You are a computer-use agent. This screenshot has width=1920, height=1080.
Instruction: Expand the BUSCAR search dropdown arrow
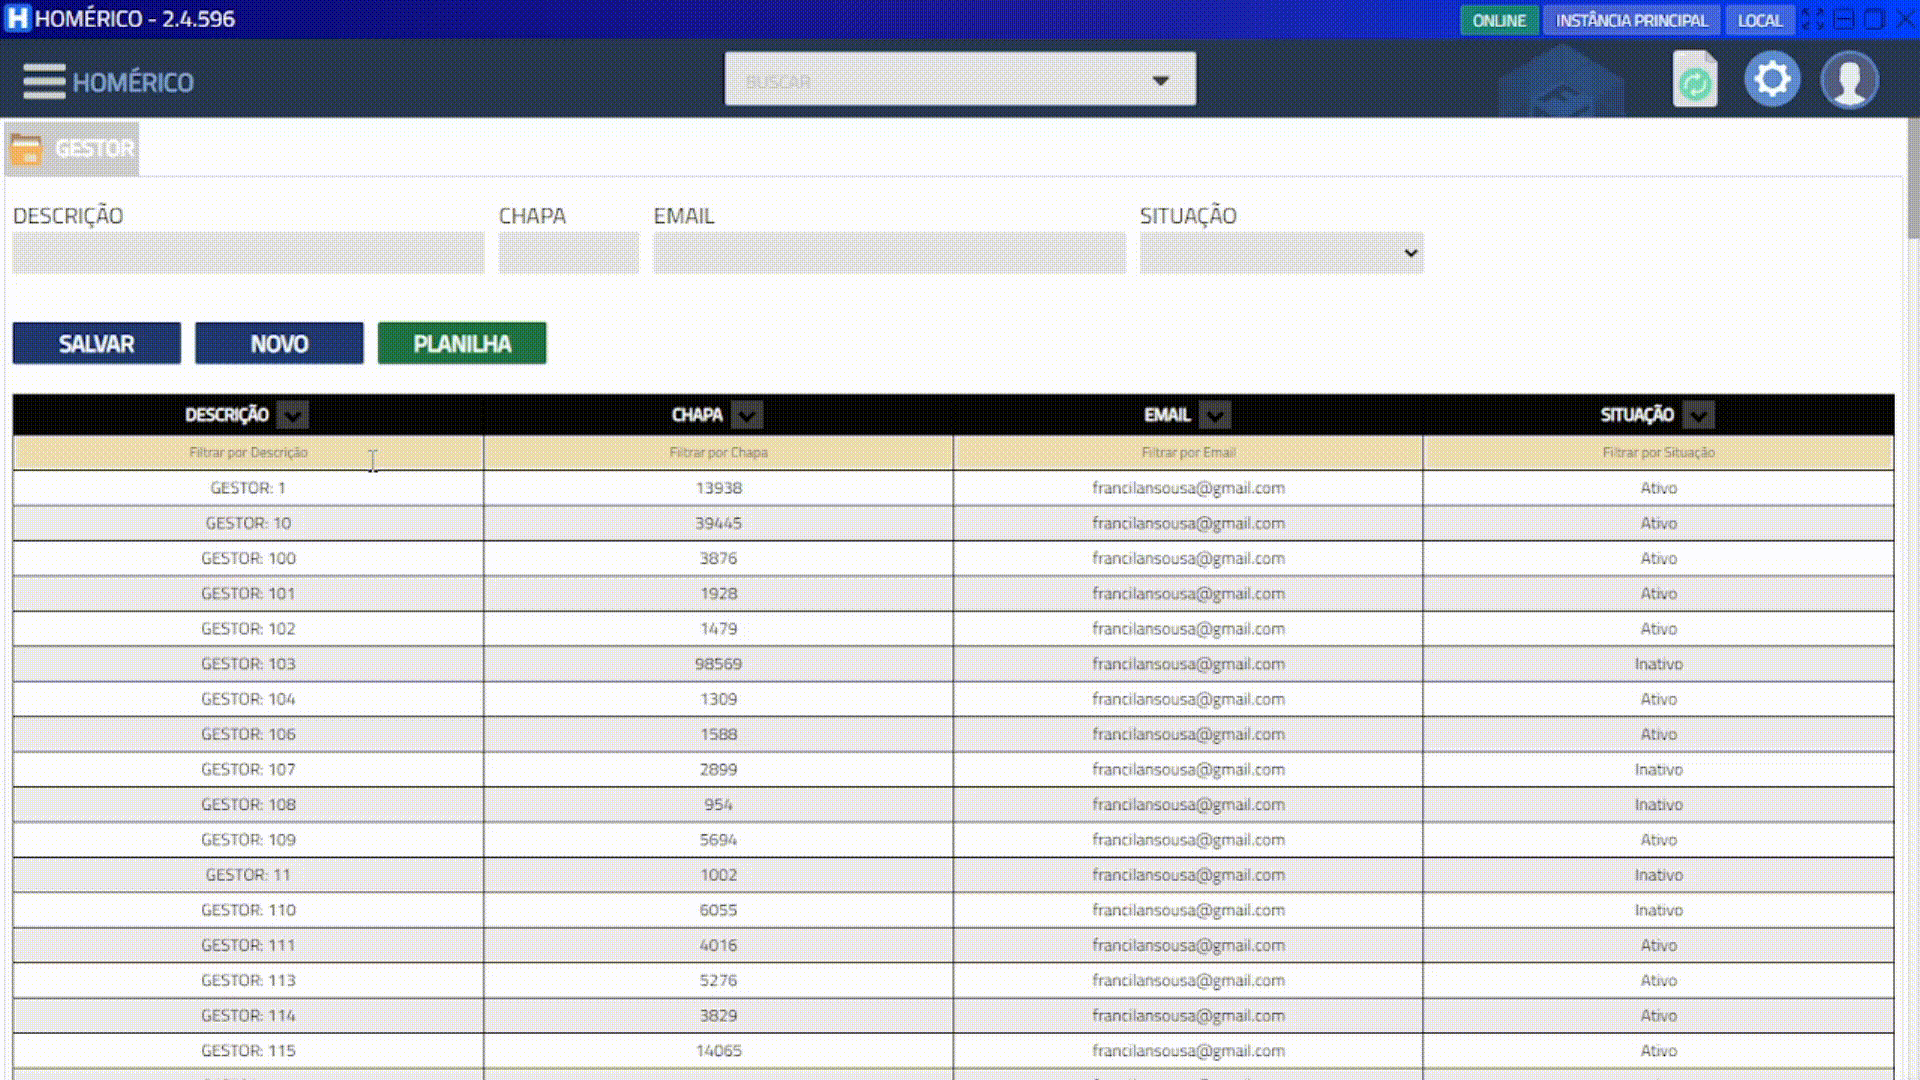coord(1160,80)
